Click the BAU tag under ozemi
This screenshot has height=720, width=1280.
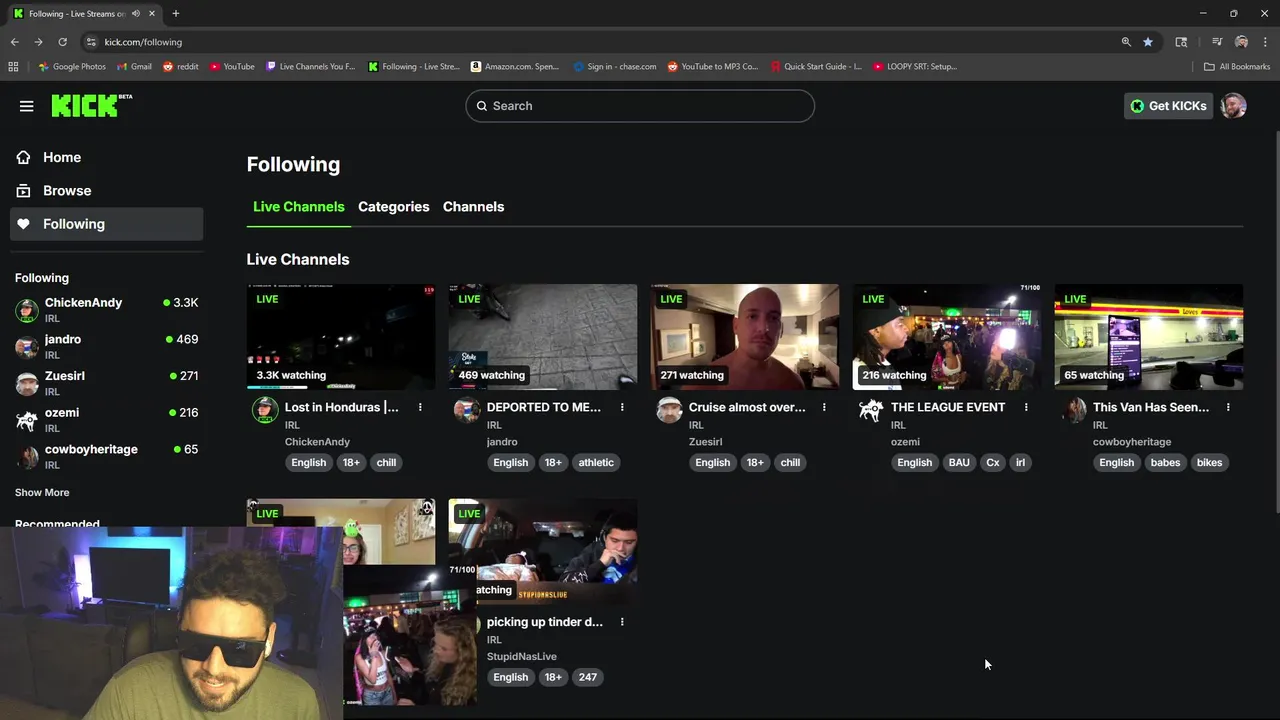pos(959,462)
